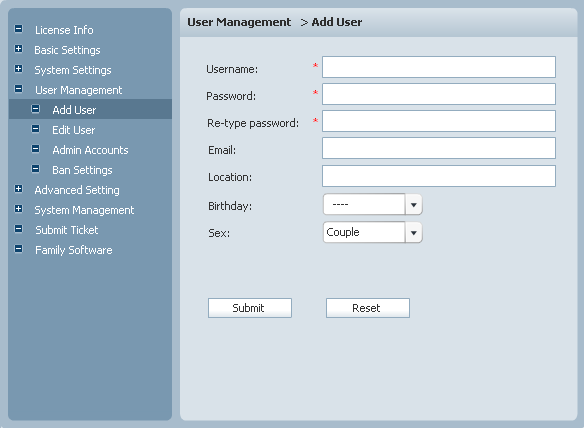Open Admin Accounts in sidebar
This screenshot has height=428, width=584.
(x=90, y=150)
